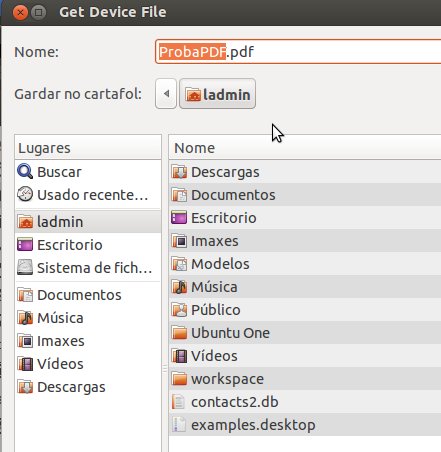Click the back arrow beside ladmin path button
The width and height of the screenshot is (441, 452).
166,94
